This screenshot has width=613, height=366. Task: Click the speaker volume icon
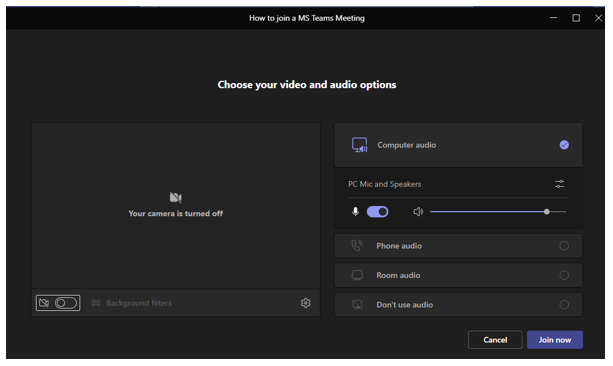coord(418,212)
